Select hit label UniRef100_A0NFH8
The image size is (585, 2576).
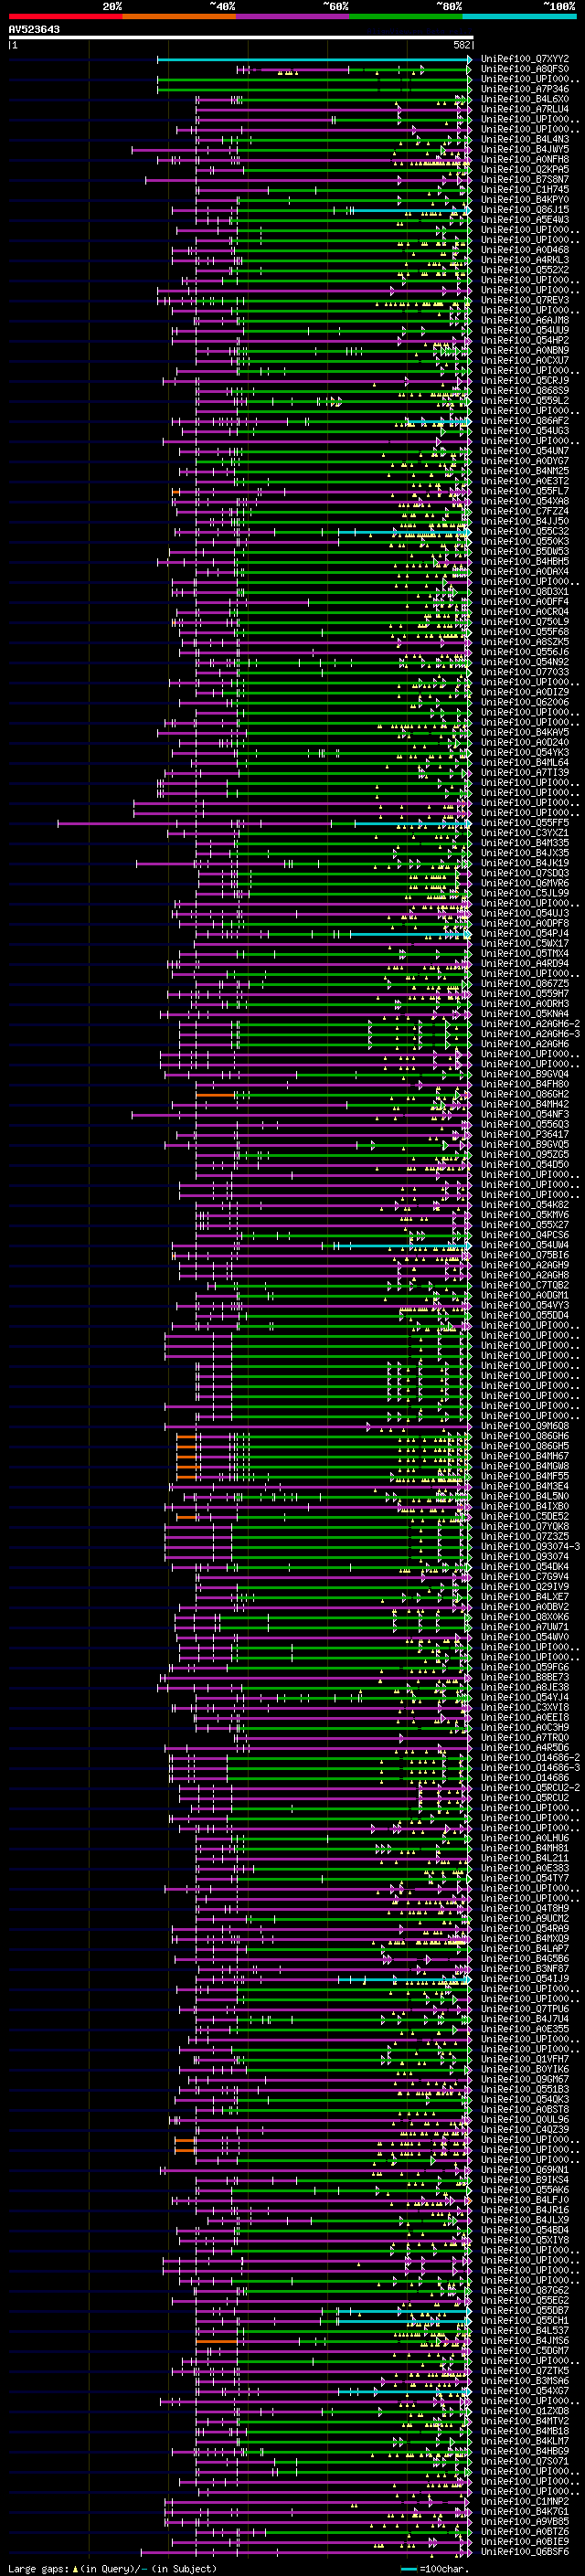click(x=525, y=159)
